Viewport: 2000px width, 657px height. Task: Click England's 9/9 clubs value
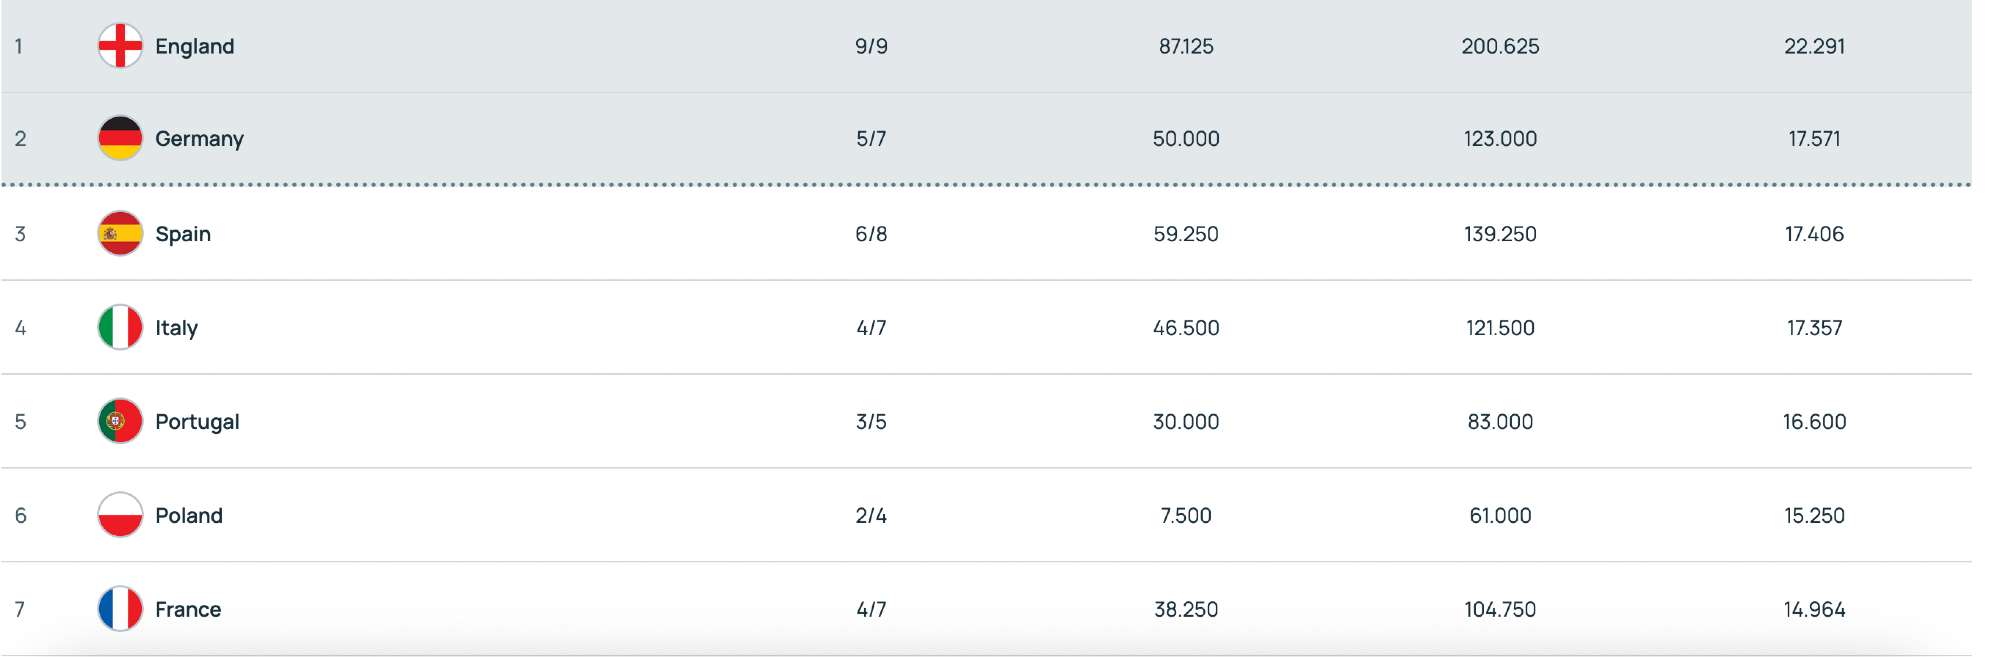pyautogui.click(x=871, y=47)
